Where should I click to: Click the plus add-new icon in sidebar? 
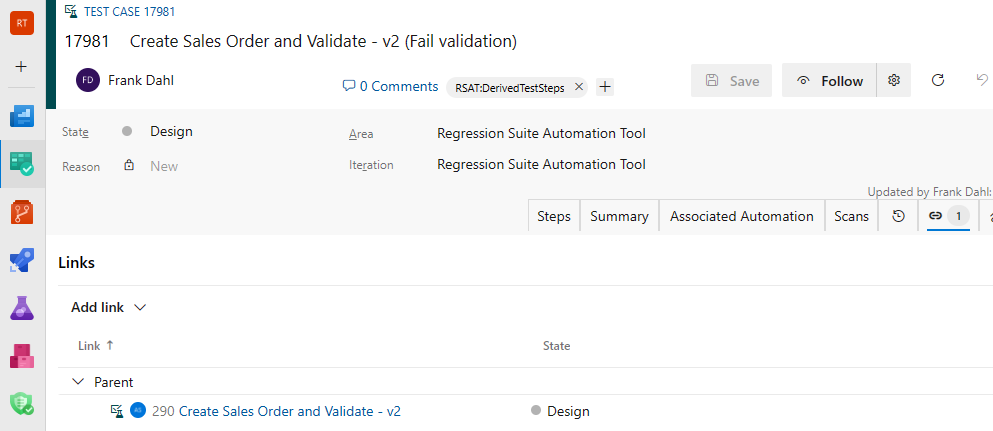[22, 66]
